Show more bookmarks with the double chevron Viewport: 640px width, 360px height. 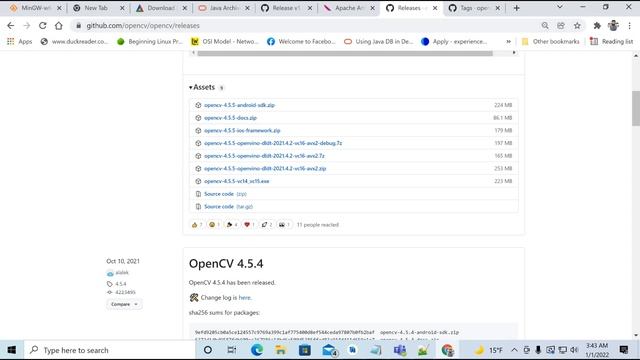click(x=509, y=42)
